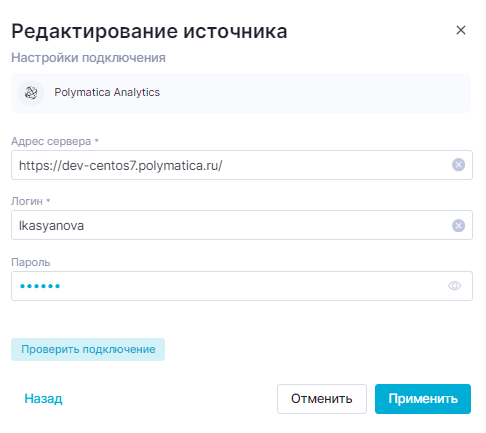Click the lkasyanova login text
Image resolution: width=486 pixels, height=433 pixels.
[x=51, y=226]
